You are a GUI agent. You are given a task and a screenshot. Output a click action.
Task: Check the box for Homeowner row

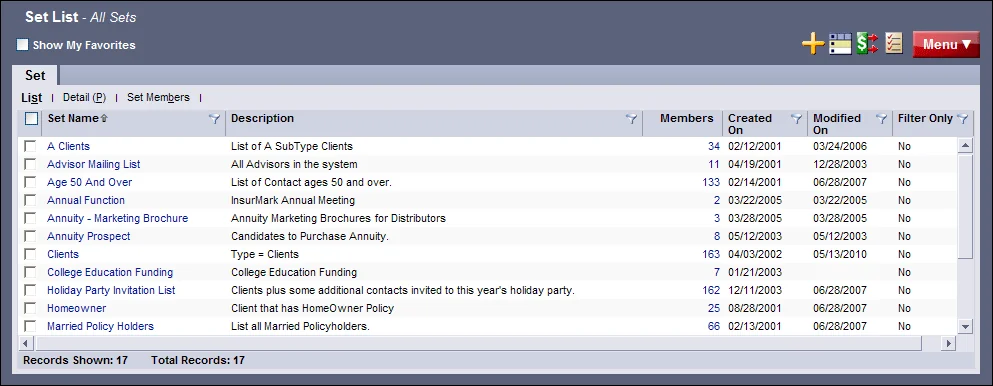point(30,309)
